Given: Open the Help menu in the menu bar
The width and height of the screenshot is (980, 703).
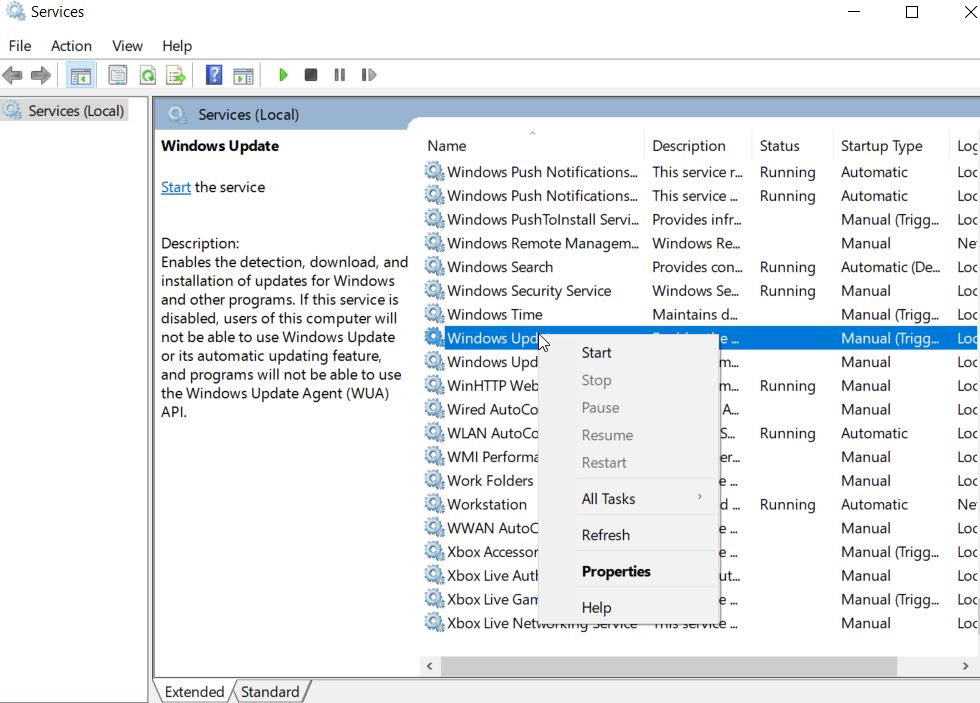Looking at the screenshot, I should click(x=177, y=46).
